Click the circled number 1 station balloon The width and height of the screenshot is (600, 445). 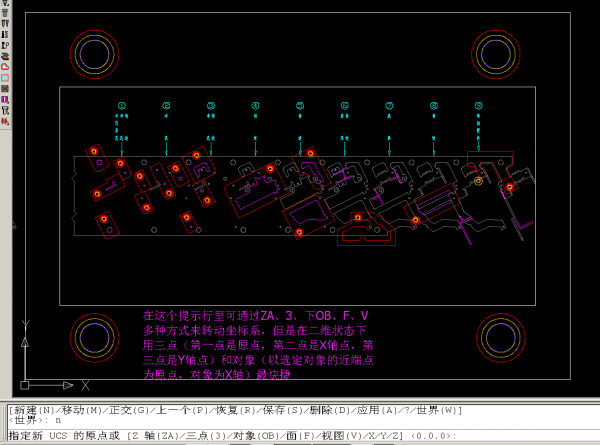pos(122,105)
